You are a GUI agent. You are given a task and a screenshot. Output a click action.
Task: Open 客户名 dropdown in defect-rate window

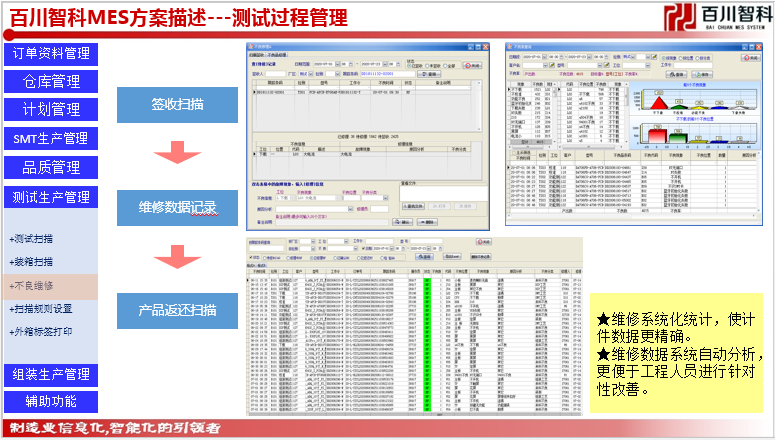click(x=545, y=65)
